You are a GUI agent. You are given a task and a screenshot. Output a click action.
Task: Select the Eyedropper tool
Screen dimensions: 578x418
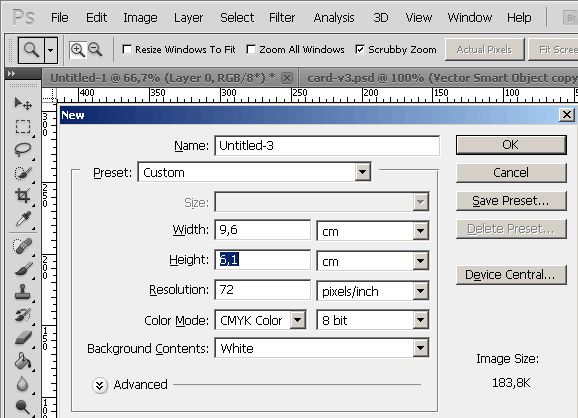click(x=23, y=219)
